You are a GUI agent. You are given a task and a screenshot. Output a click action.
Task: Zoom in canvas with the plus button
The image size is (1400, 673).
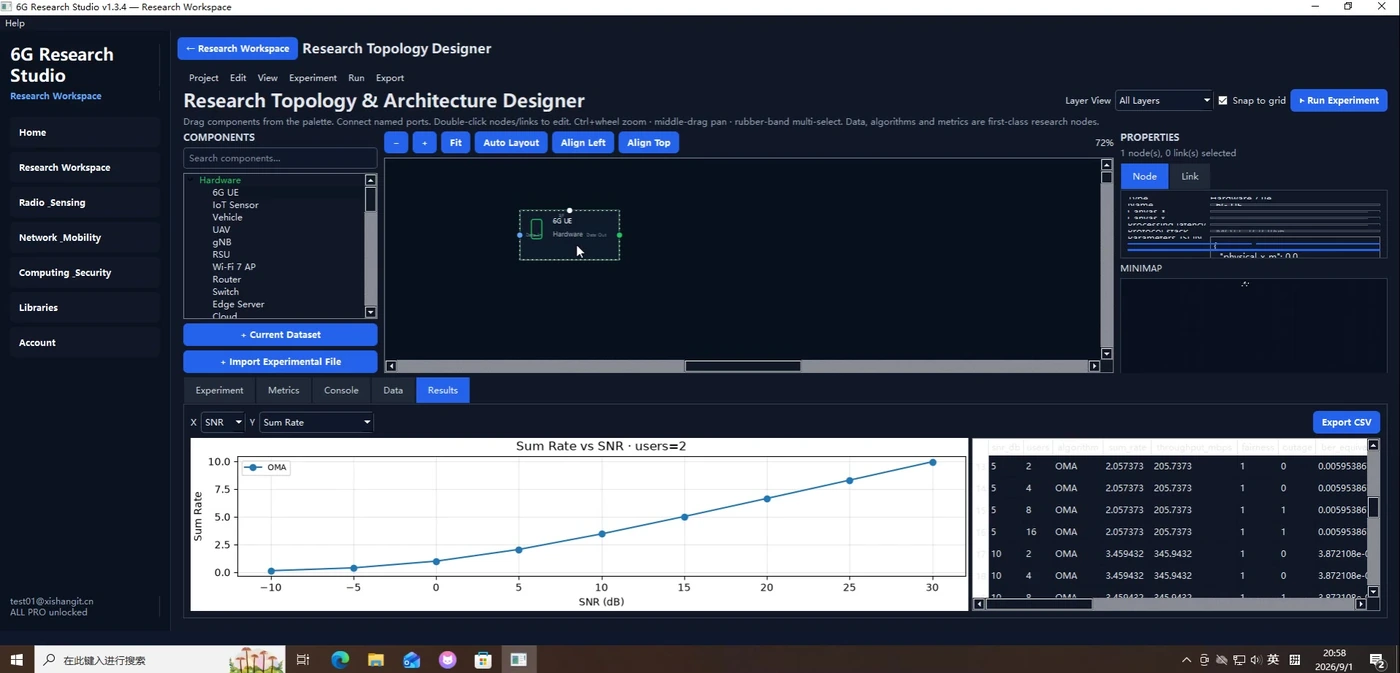tap(424, 143)
